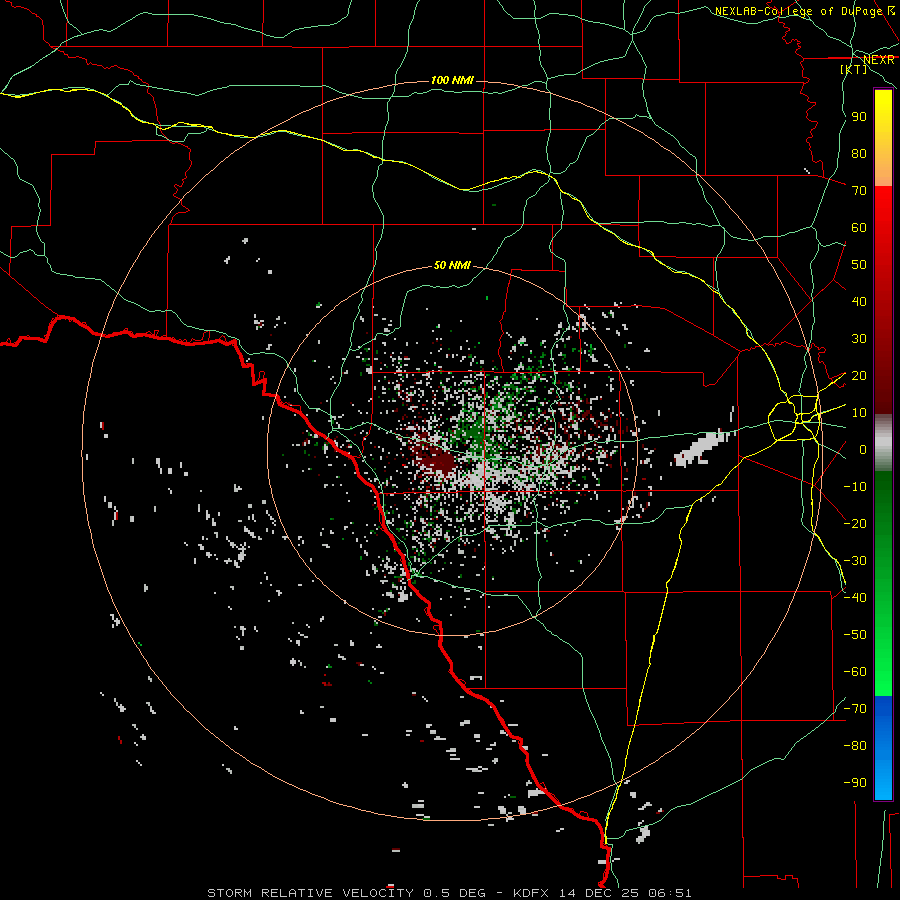Click the -70 scale label
The height and width of the screenshot is (900, 900).
pos(855,709)
